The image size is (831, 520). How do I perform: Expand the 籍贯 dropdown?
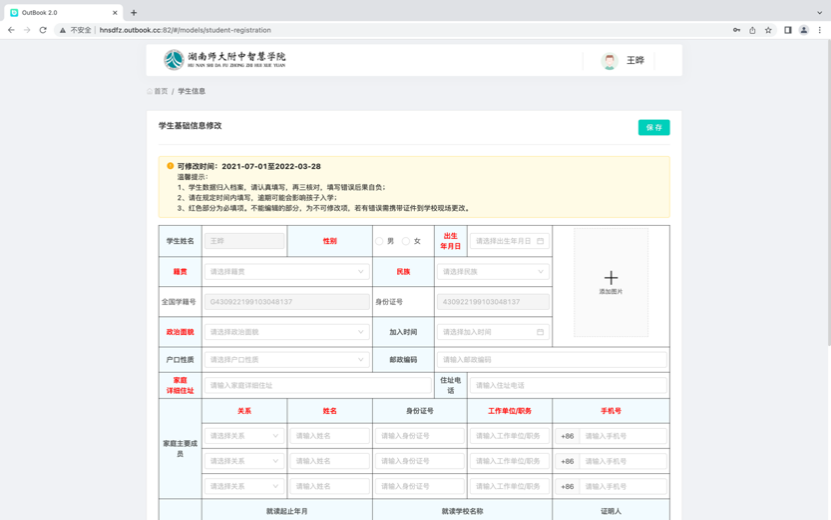(x=286, y=271)
